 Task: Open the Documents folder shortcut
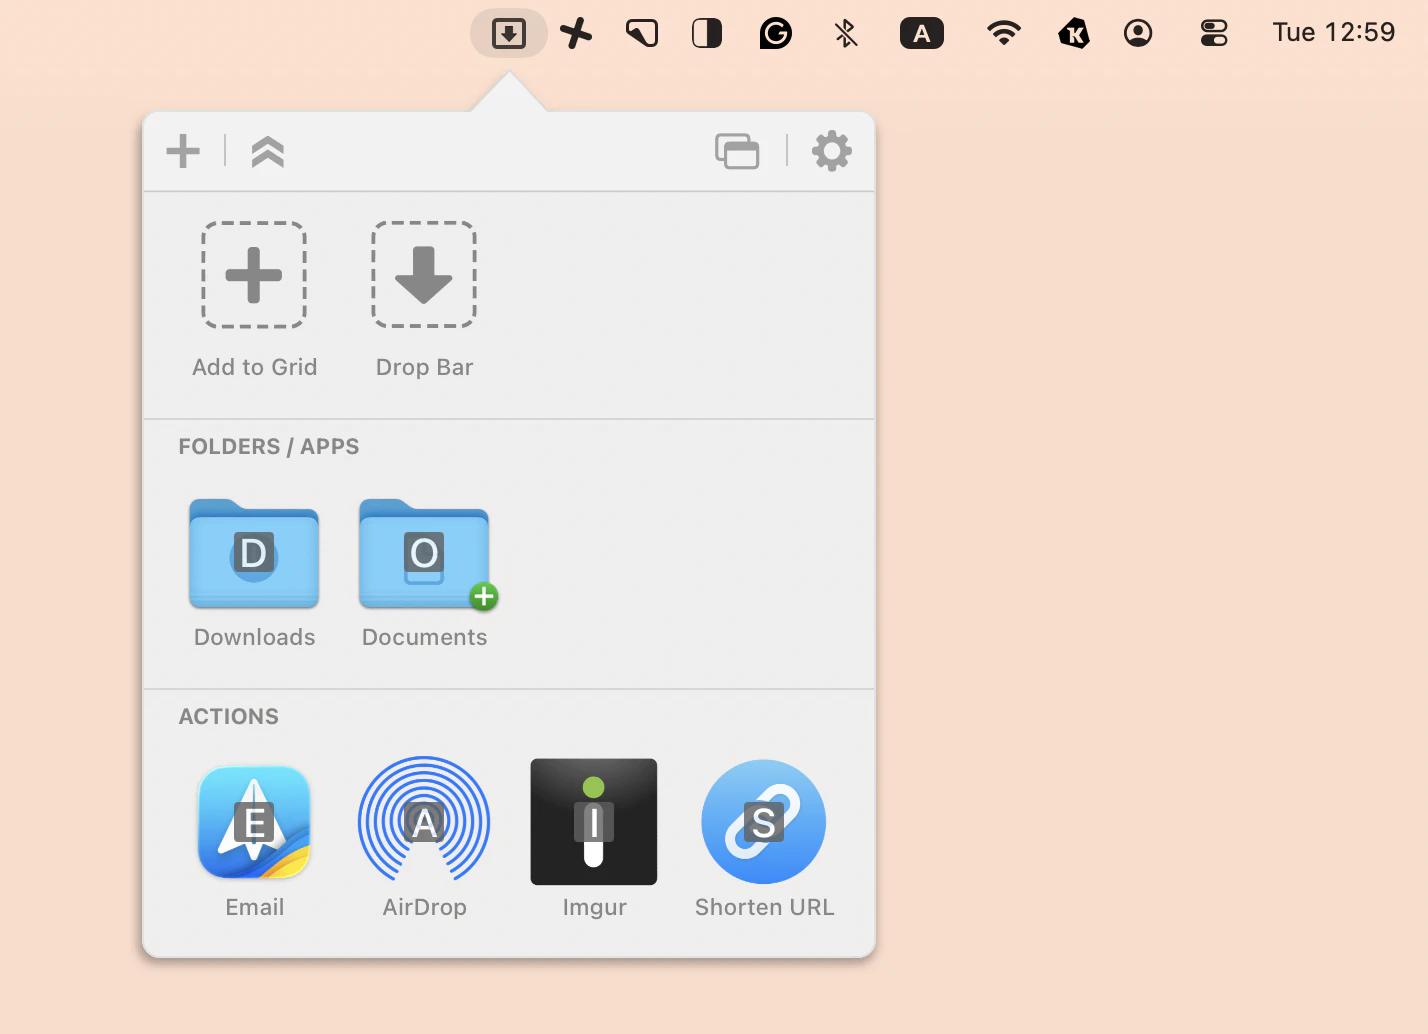[x=423, y=555]
